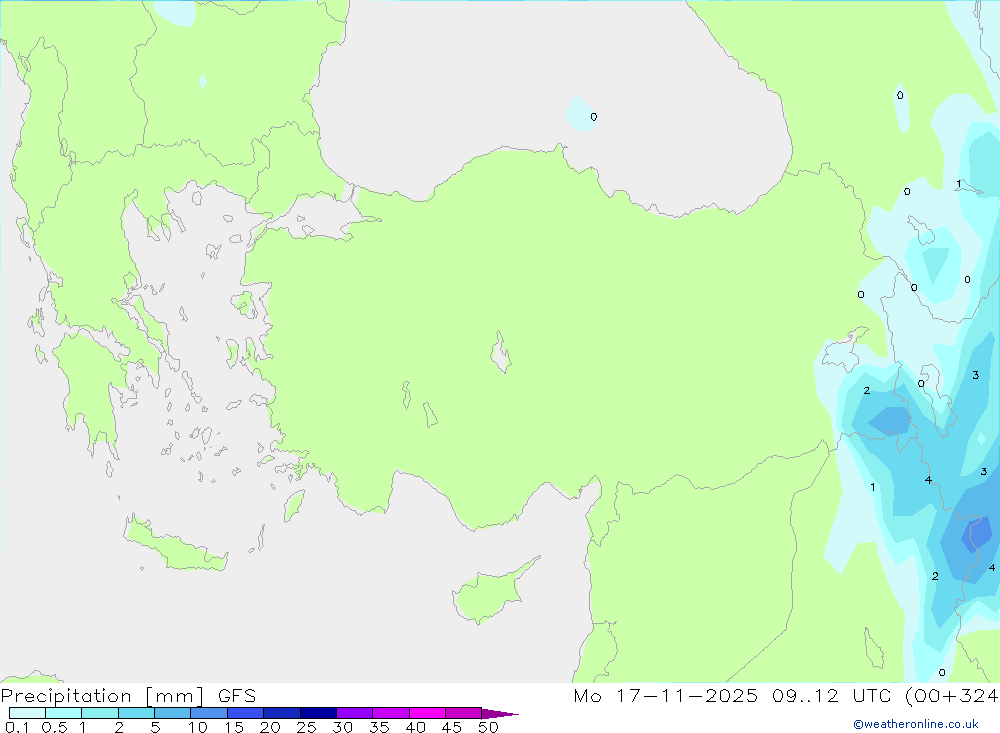Select the 40–45 mm magenta legend swatch
Image resolution: width=1000 pixels, height=733 pixels.
point(427,713)
